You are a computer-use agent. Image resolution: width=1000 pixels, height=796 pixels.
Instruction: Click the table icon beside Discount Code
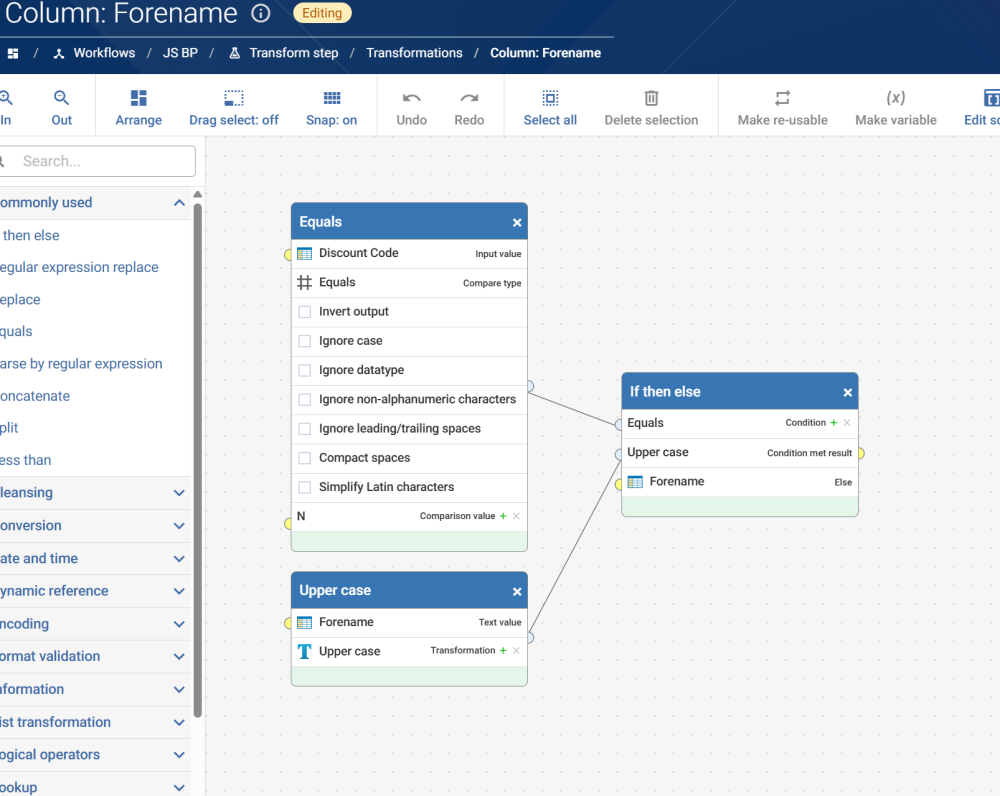[x=305, y=254]
